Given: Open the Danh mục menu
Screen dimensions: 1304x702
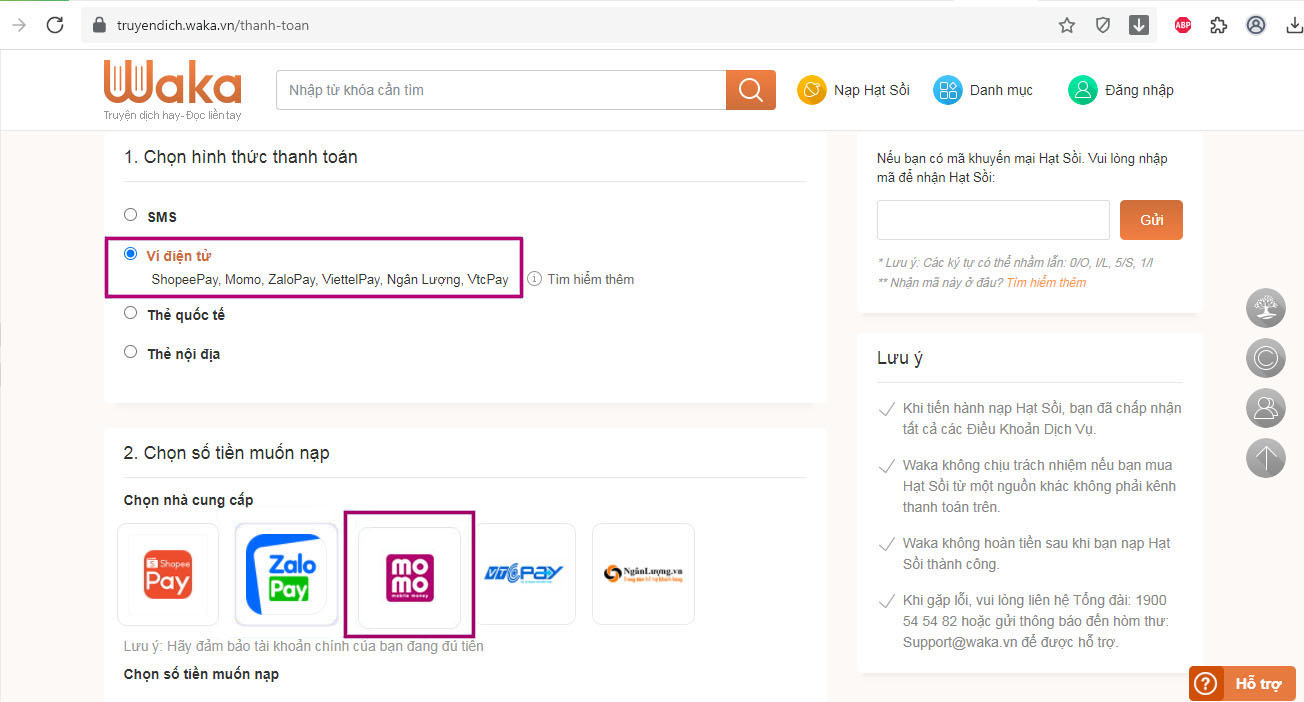Looking at the screenshot, I should (x=983, y=90).
